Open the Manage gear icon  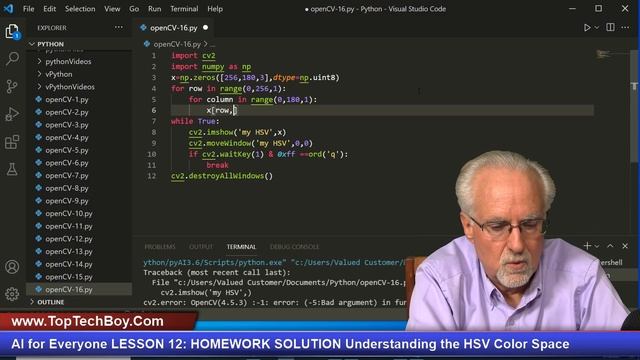click(12, 293)
